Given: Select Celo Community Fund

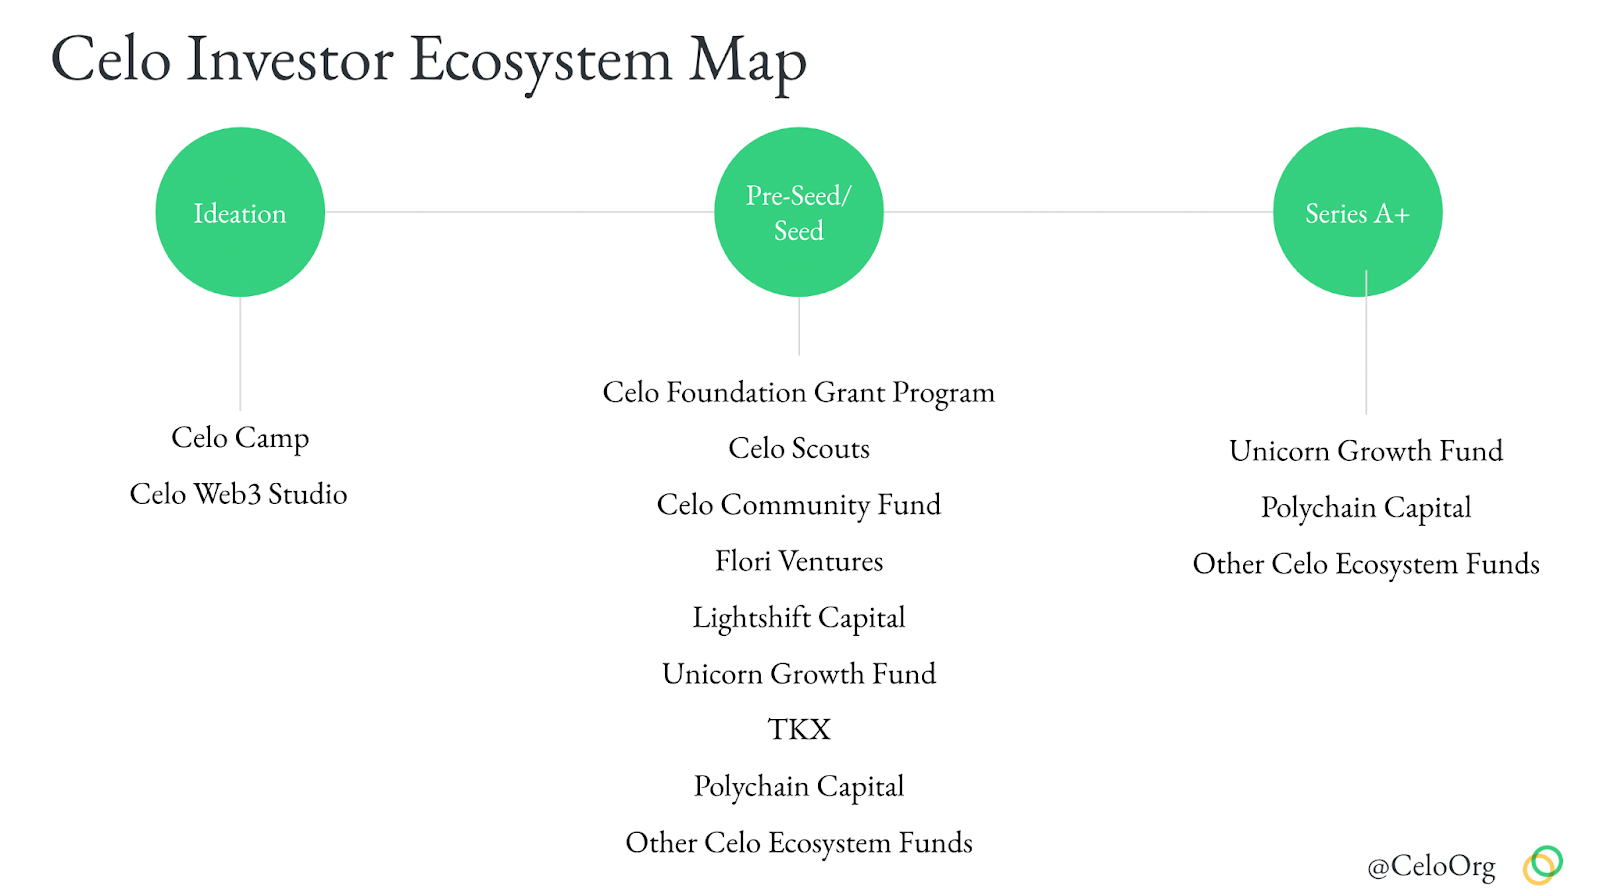Looking at the screenshot, I should [x=798, y=505].
